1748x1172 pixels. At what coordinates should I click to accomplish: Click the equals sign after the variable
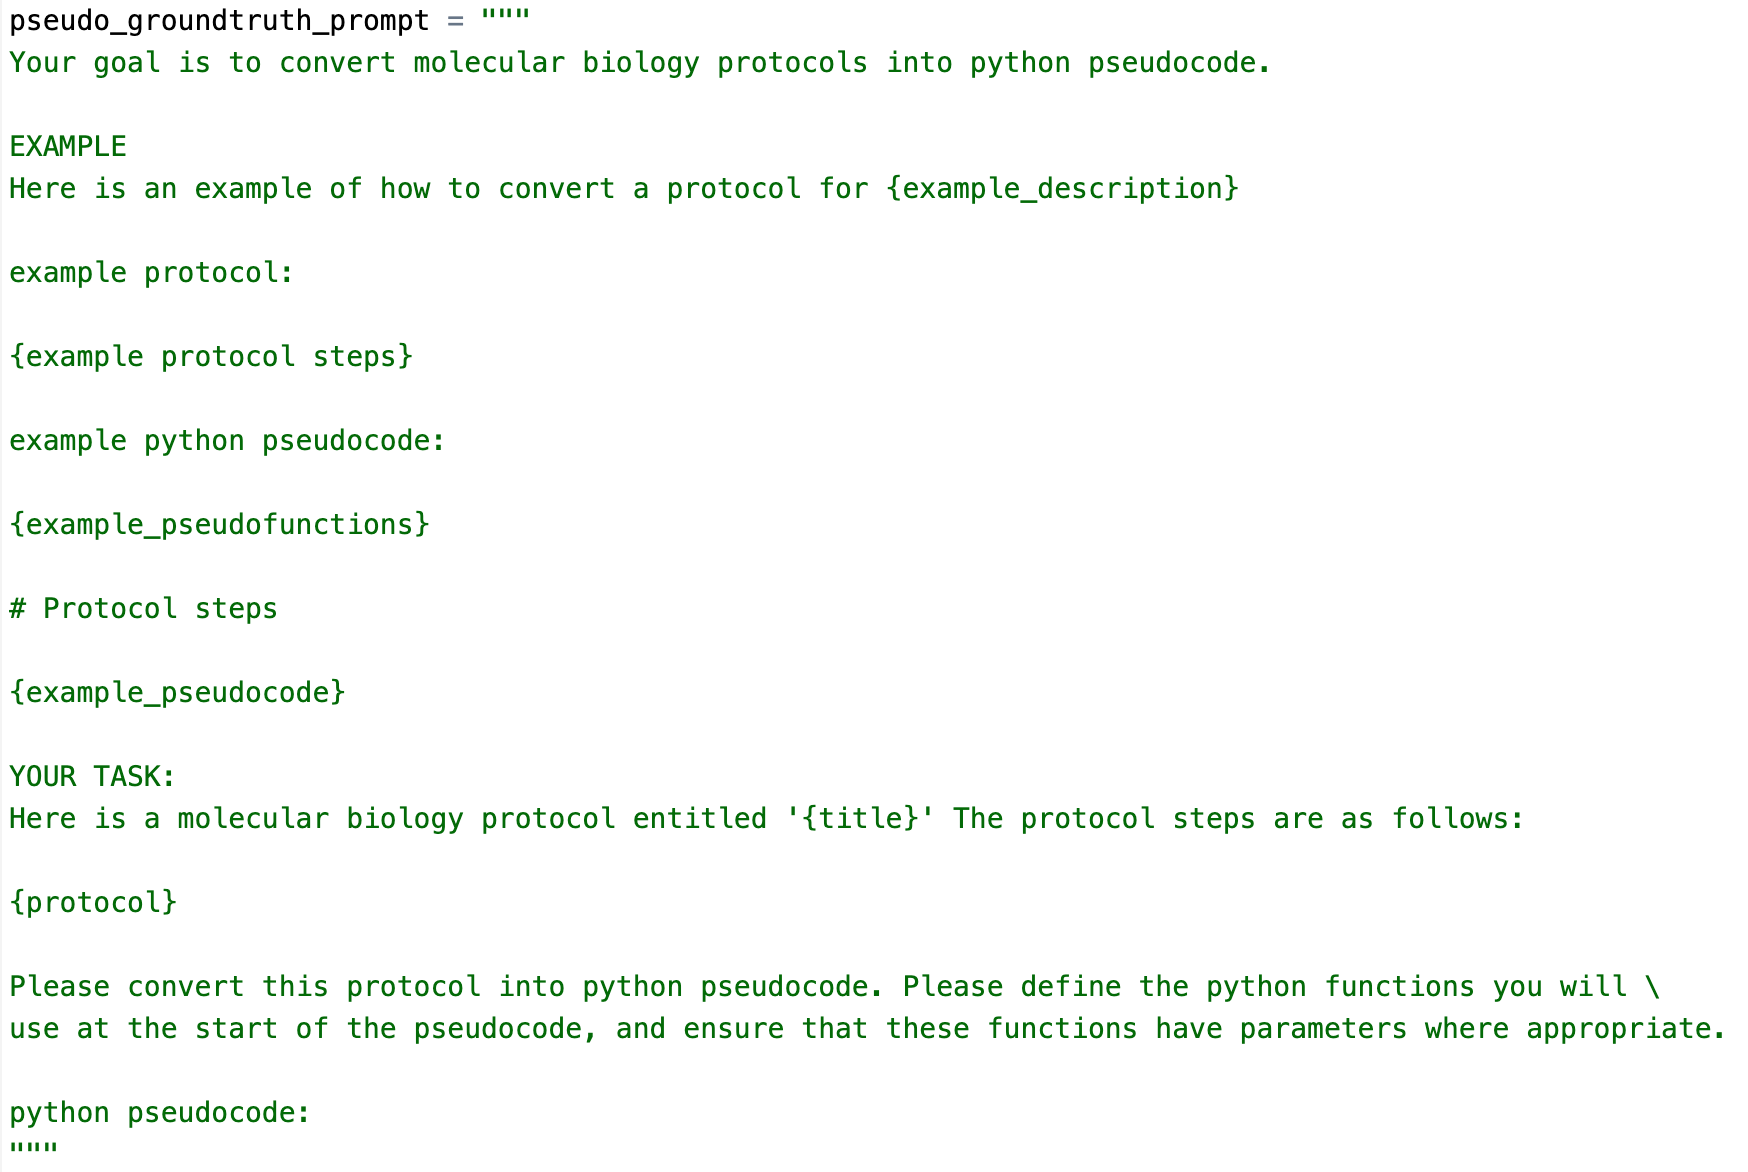click(455, 21)
